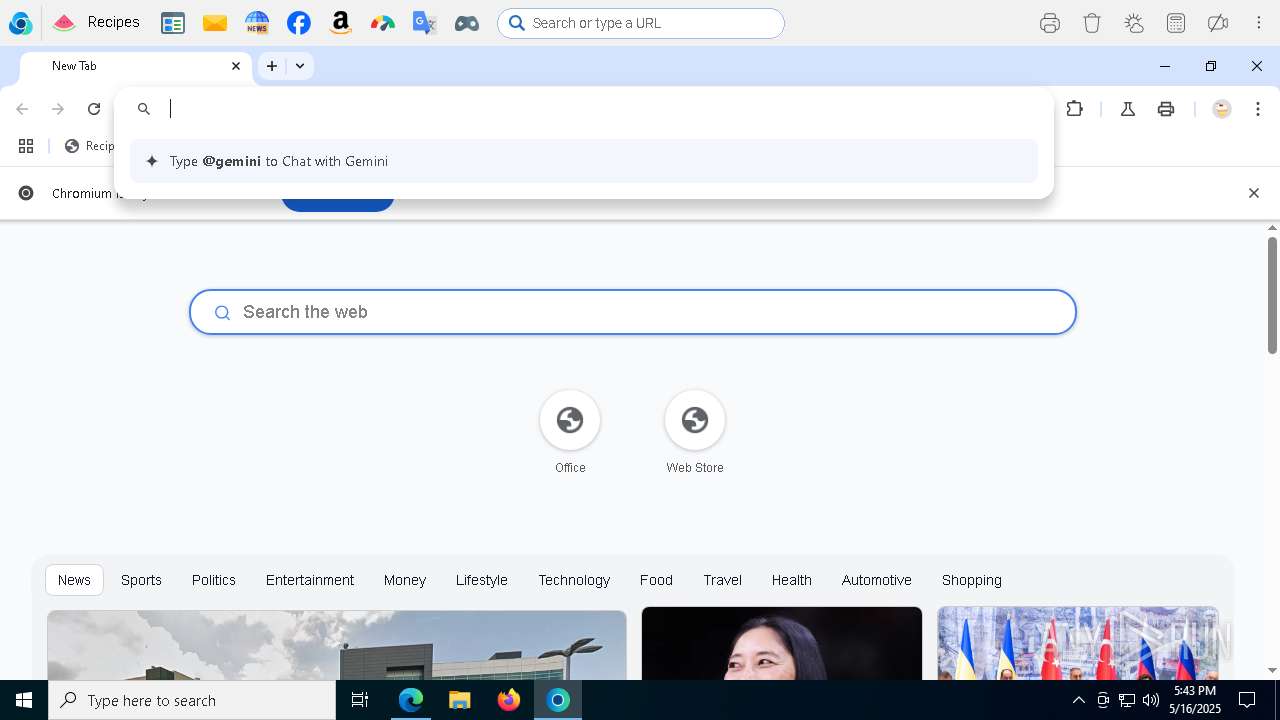Viewport: 1280px width, 720px height.
Task: Open the calculator icon in top bar
Action: point(1176,23)
